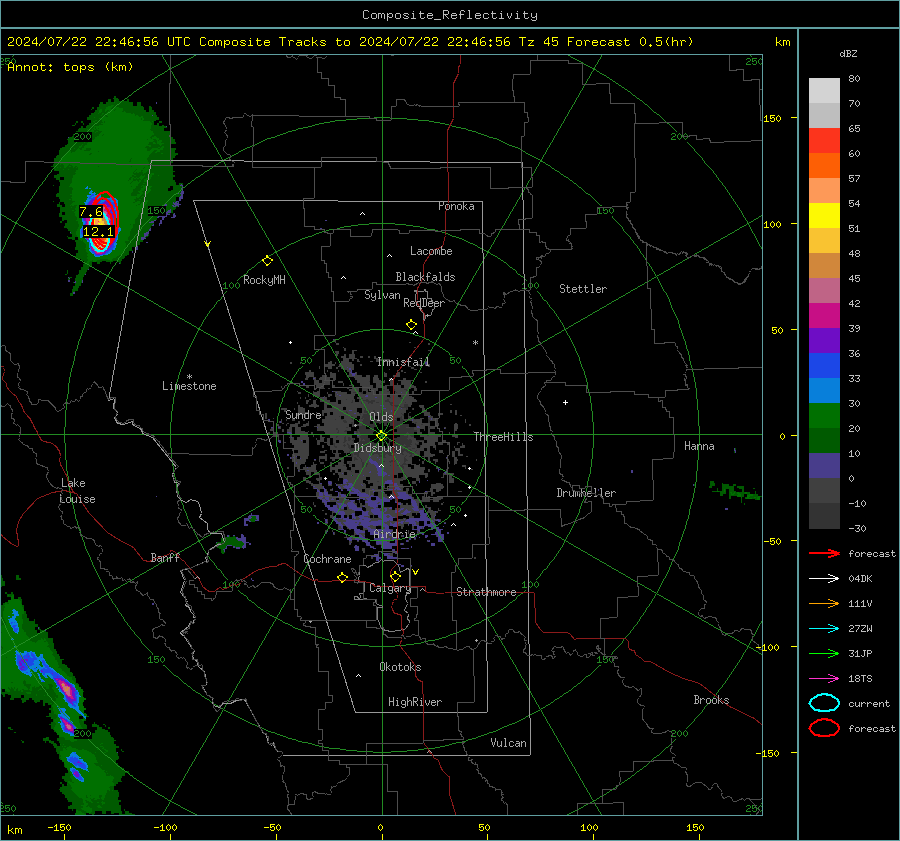The image size is (900, 841).
Task: Click the yellow 54 dBZ color swatch
Action: (824, 215)
